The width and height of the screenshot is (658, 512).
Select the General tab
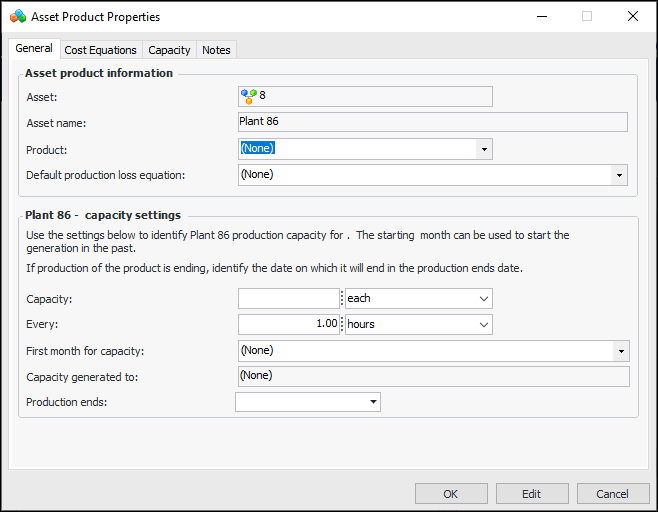click(x=34, y=49)
